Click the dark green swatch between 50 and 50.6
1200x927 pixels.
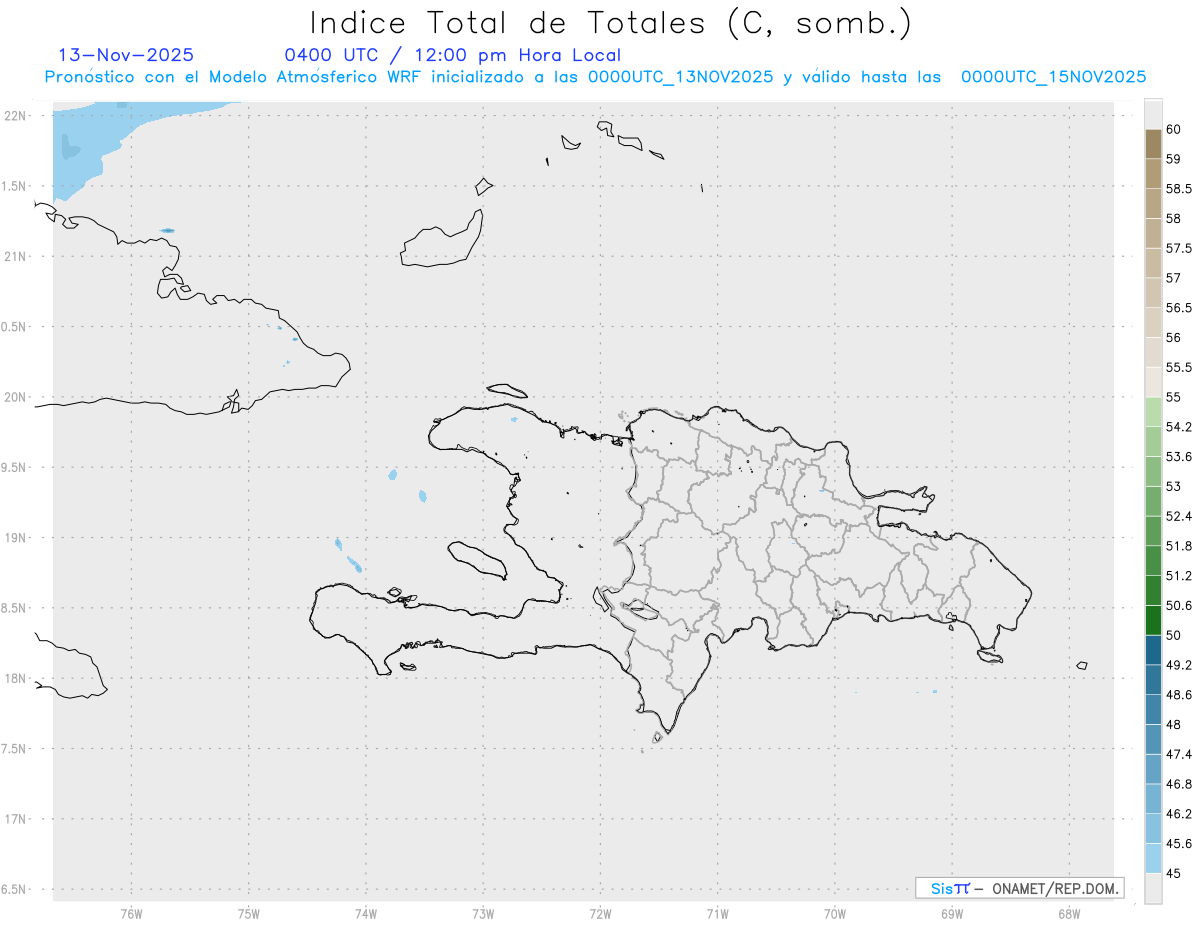point(1153,620)
